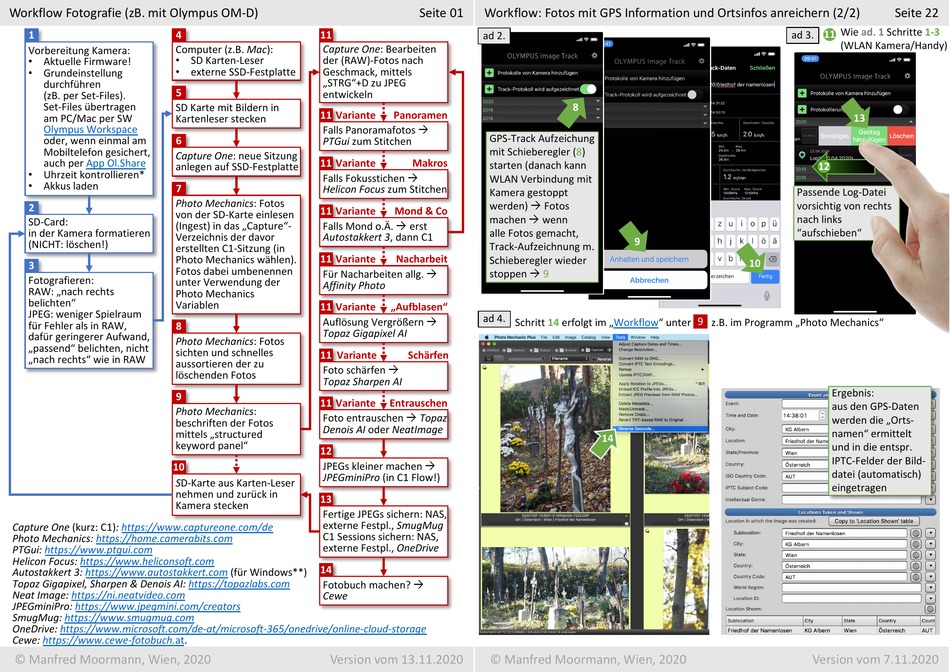This screenshot has width=950, height=672.
Task: Click "Copy to 'Location Shown' table" button
Action: tap(873, 521)
